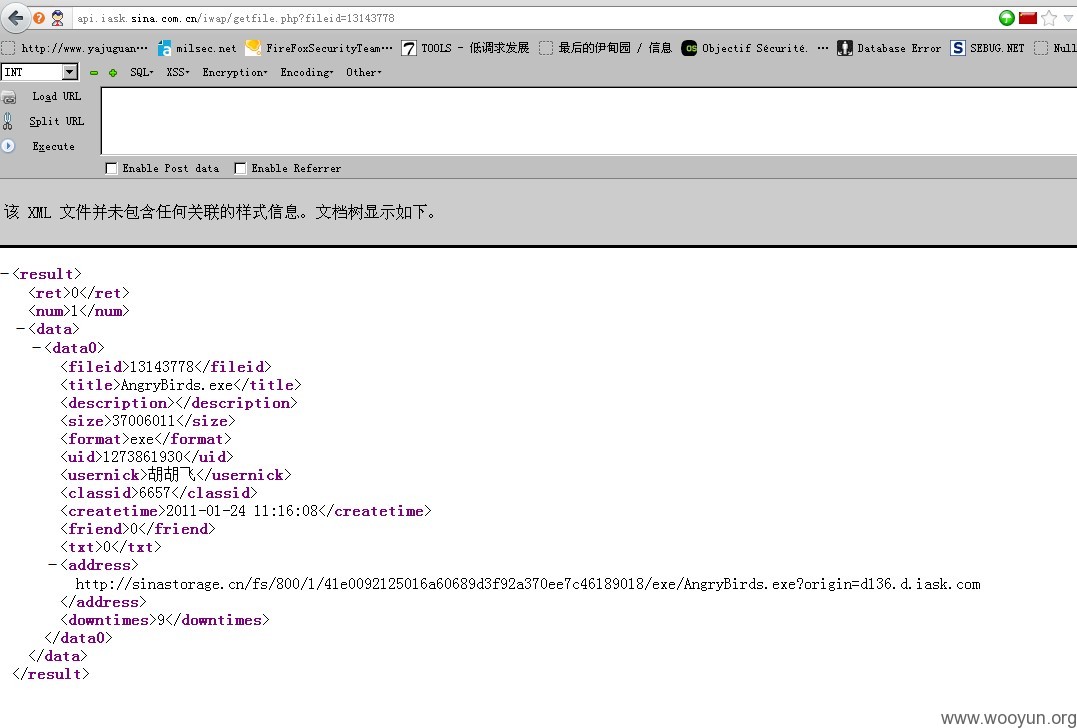Open the INT type combo box
The height and width of the screenshot is (728, 1077).
[41, 71]
